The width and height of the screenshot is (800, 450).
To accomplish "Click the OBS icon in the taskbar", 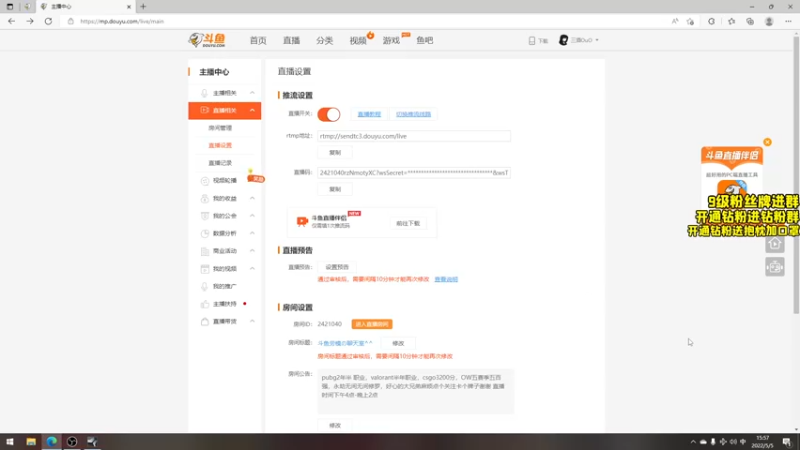I will click(72, 442).
